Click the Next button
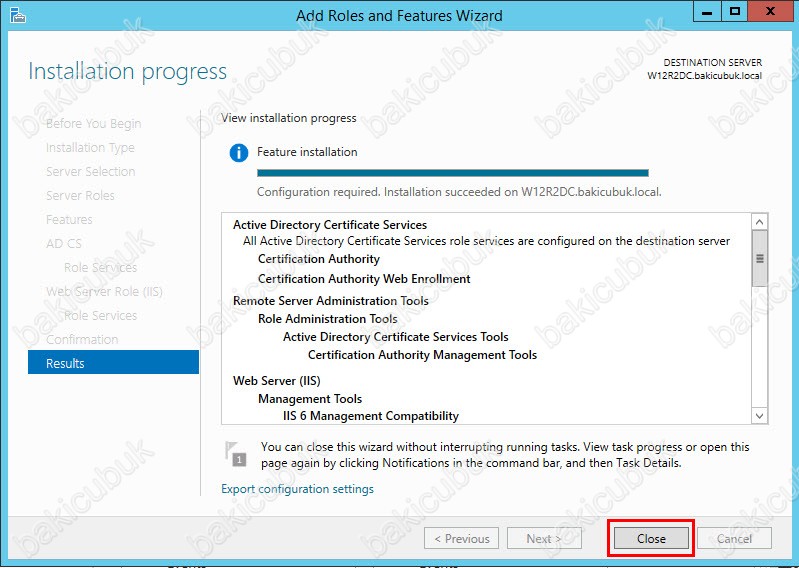Screen dimensions: 799x568 (x=544, y=538)
